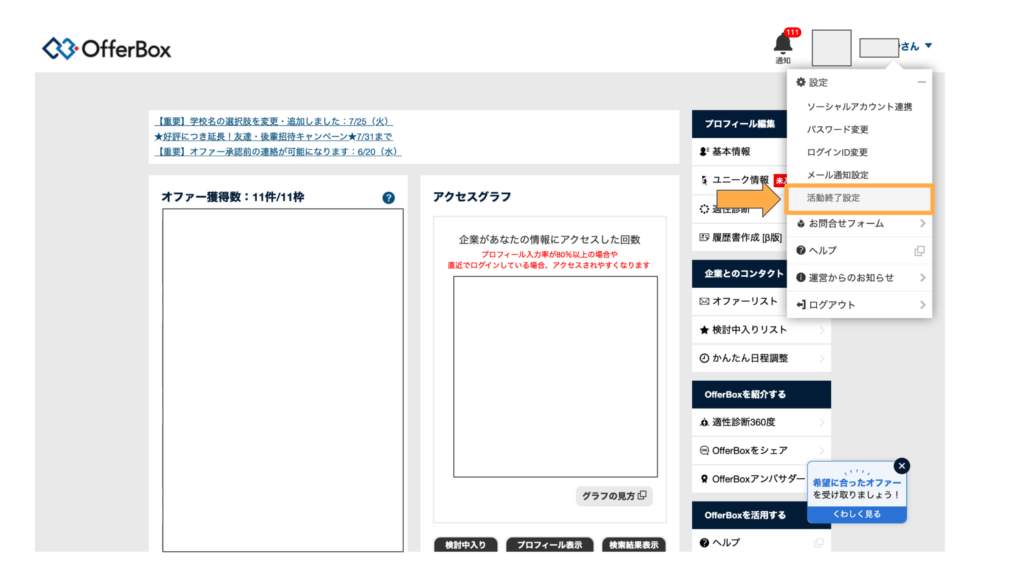The width and height of the screenshot is (1024, 575).
Task: Expand chevron beside 運営からのお知らせ
Action: (922, 278)
